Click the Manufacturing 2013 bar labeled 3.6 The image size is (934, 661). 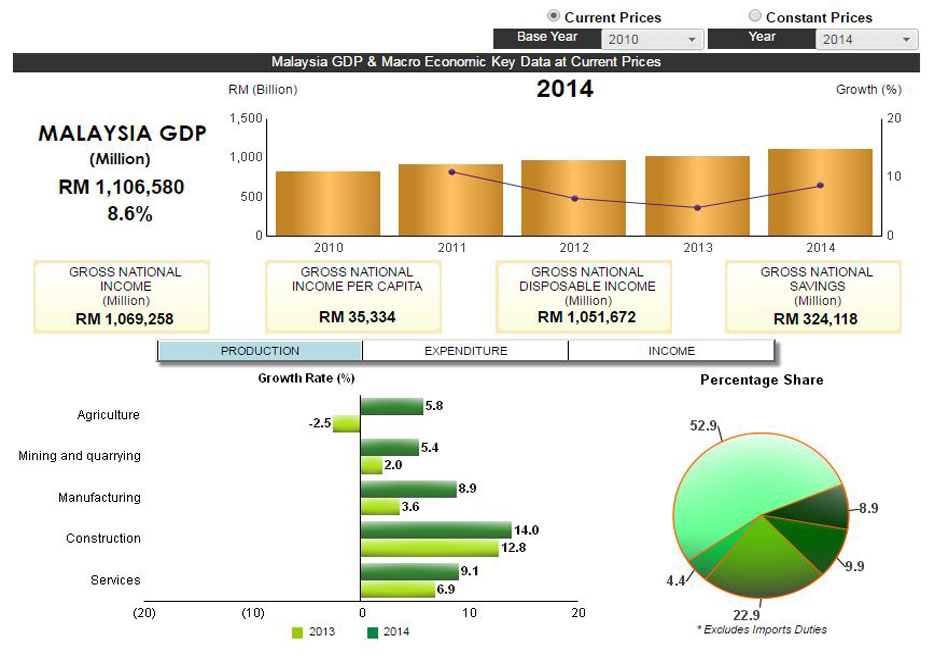pos(380,507)
